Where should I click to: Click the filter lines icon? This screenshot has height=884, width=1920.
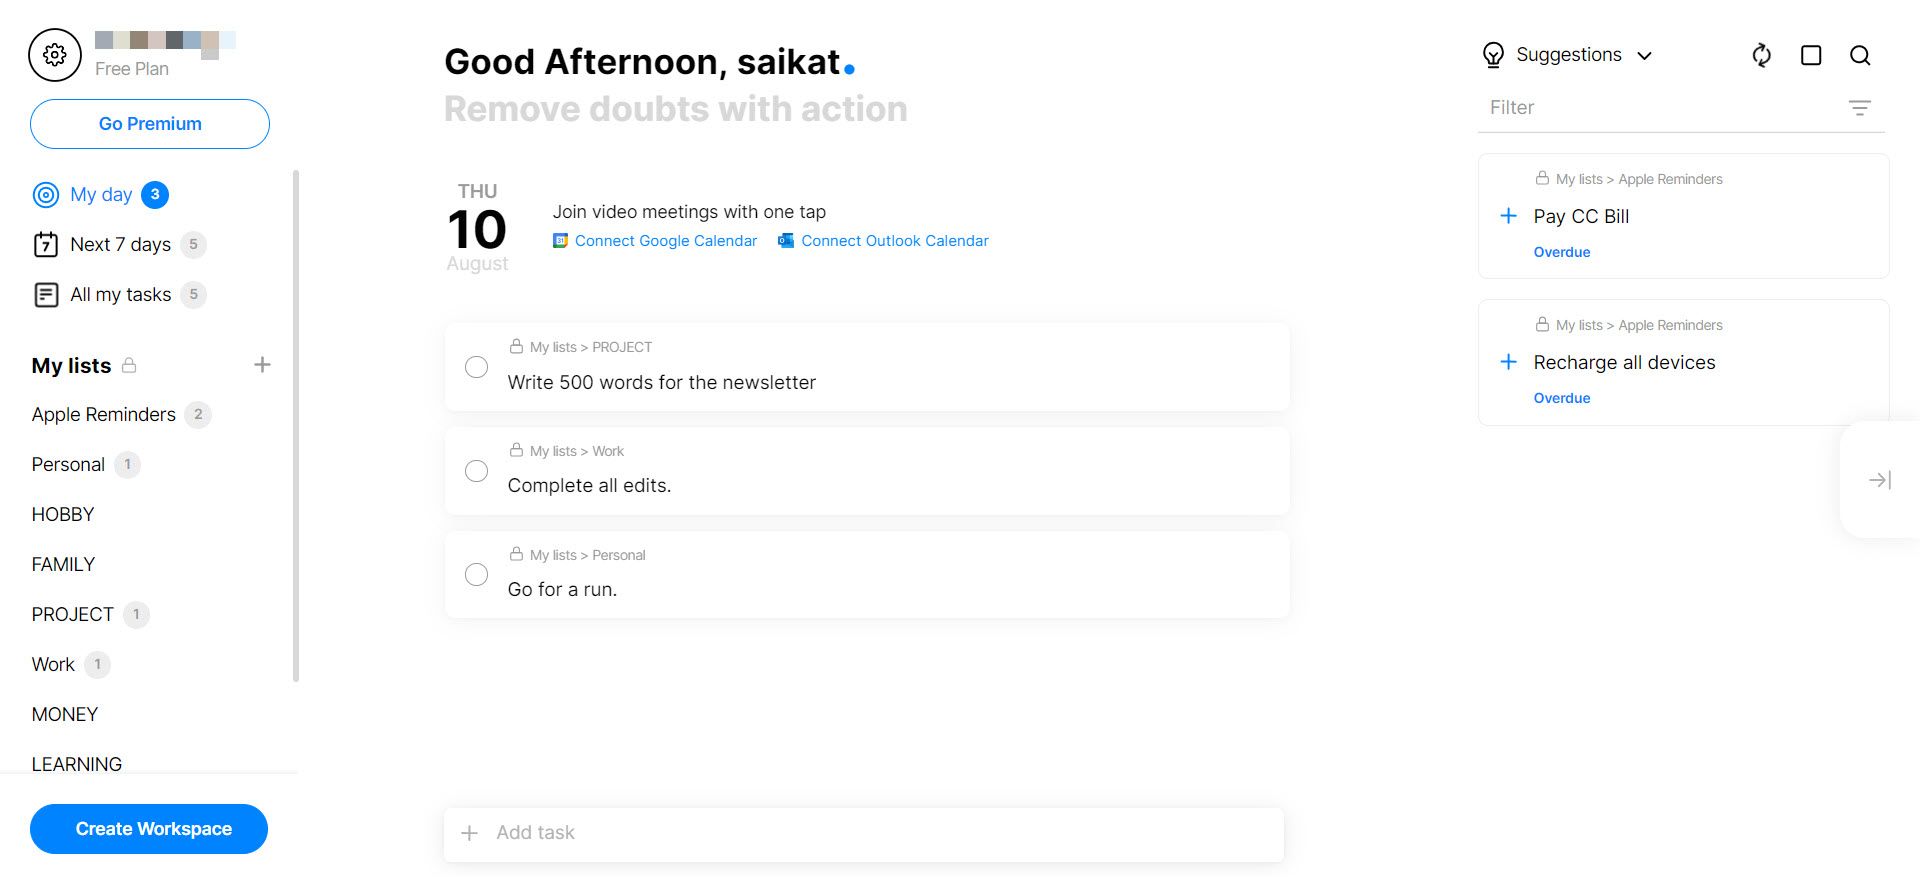point(1859,108)
